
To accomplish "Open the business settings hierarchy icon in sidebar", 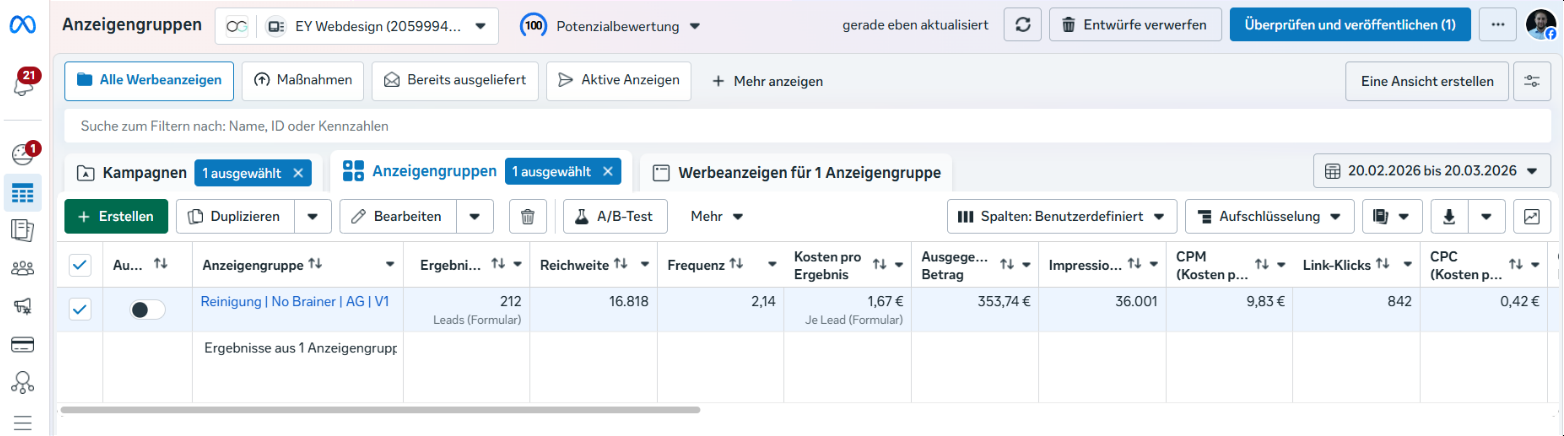I will click(23, 381).
